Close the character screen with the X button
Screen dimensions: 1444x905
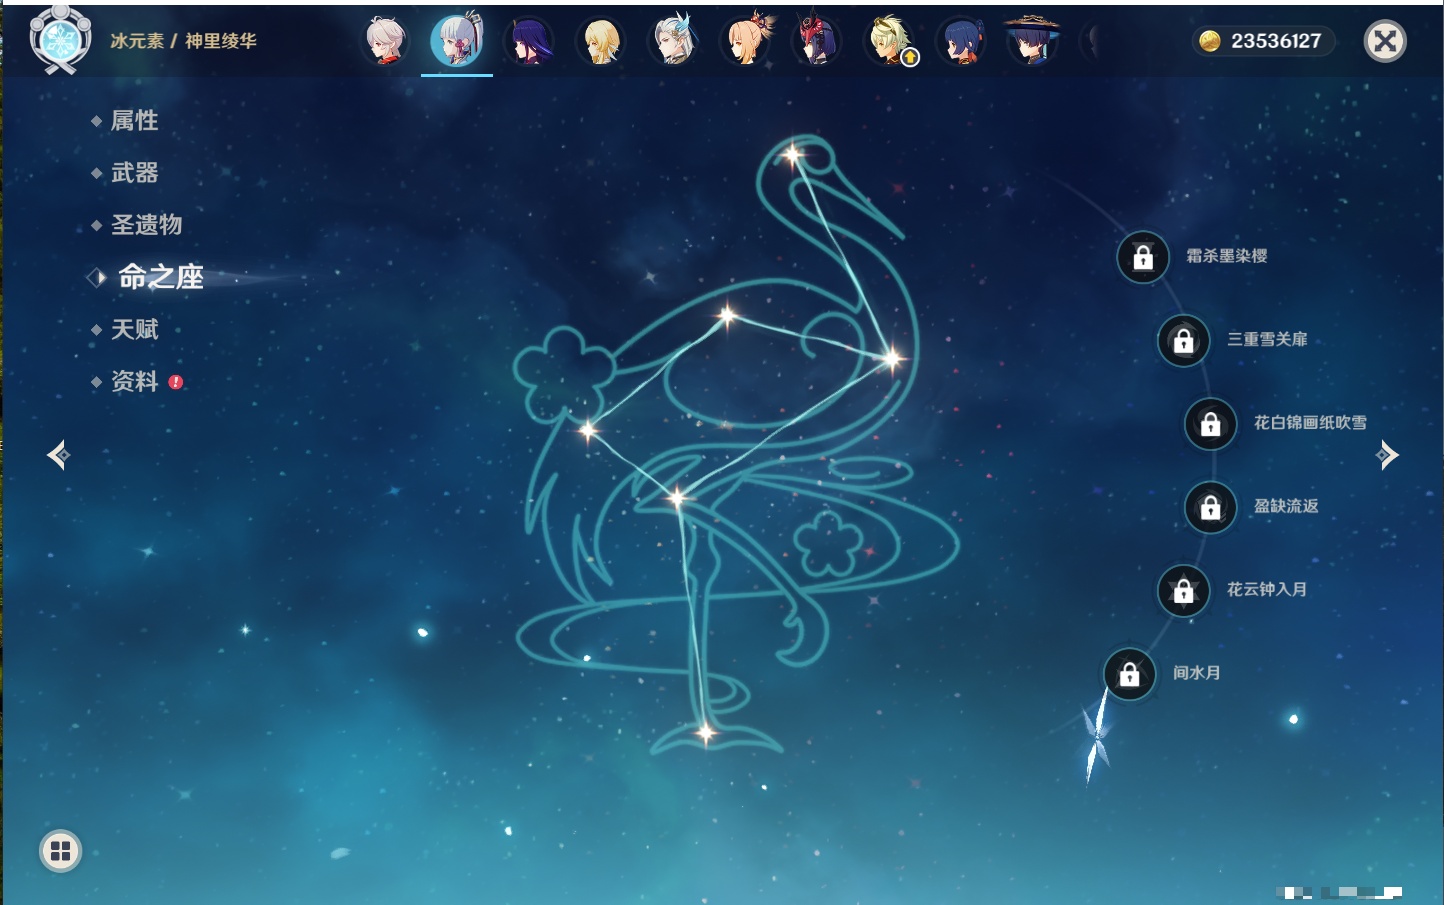click(1385, 41)
